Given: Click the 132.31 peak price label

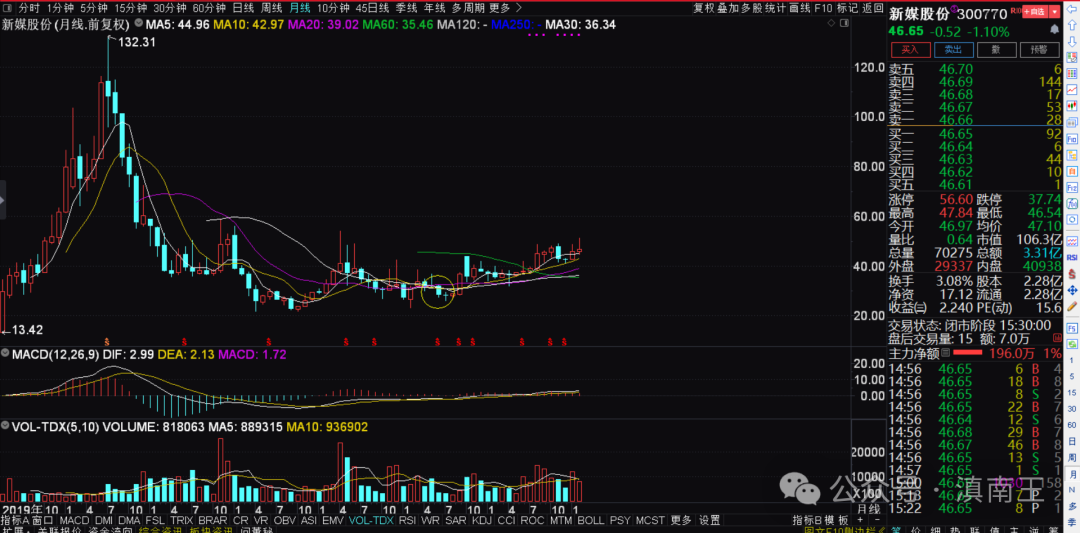Looking at the screenshot, I should (138, 42).
